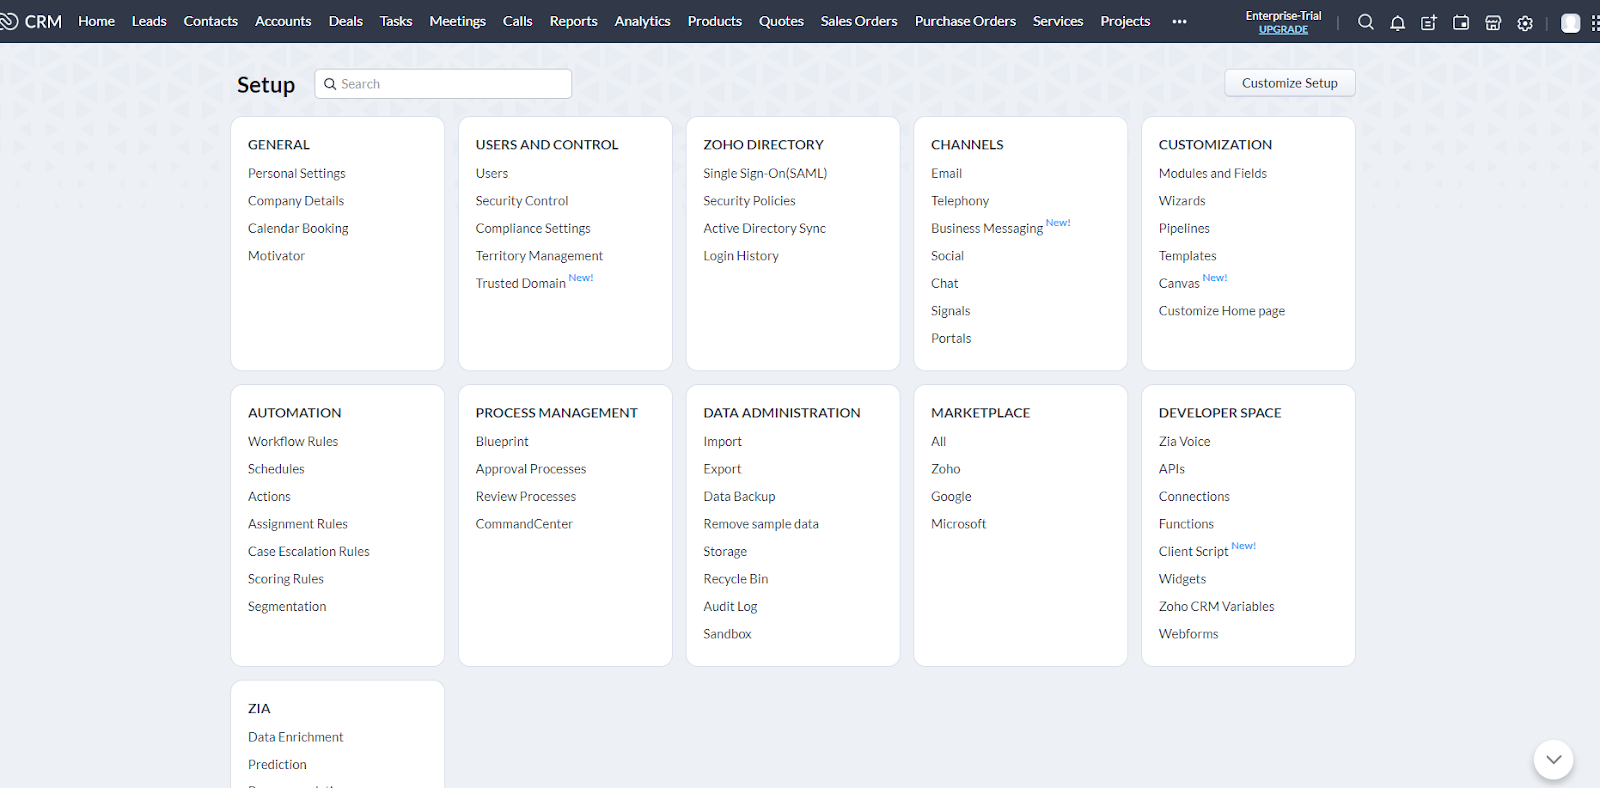Open Single Sign-On(SAML)
The height and width of the screenshot is (788, 1600).
point(765,173)
